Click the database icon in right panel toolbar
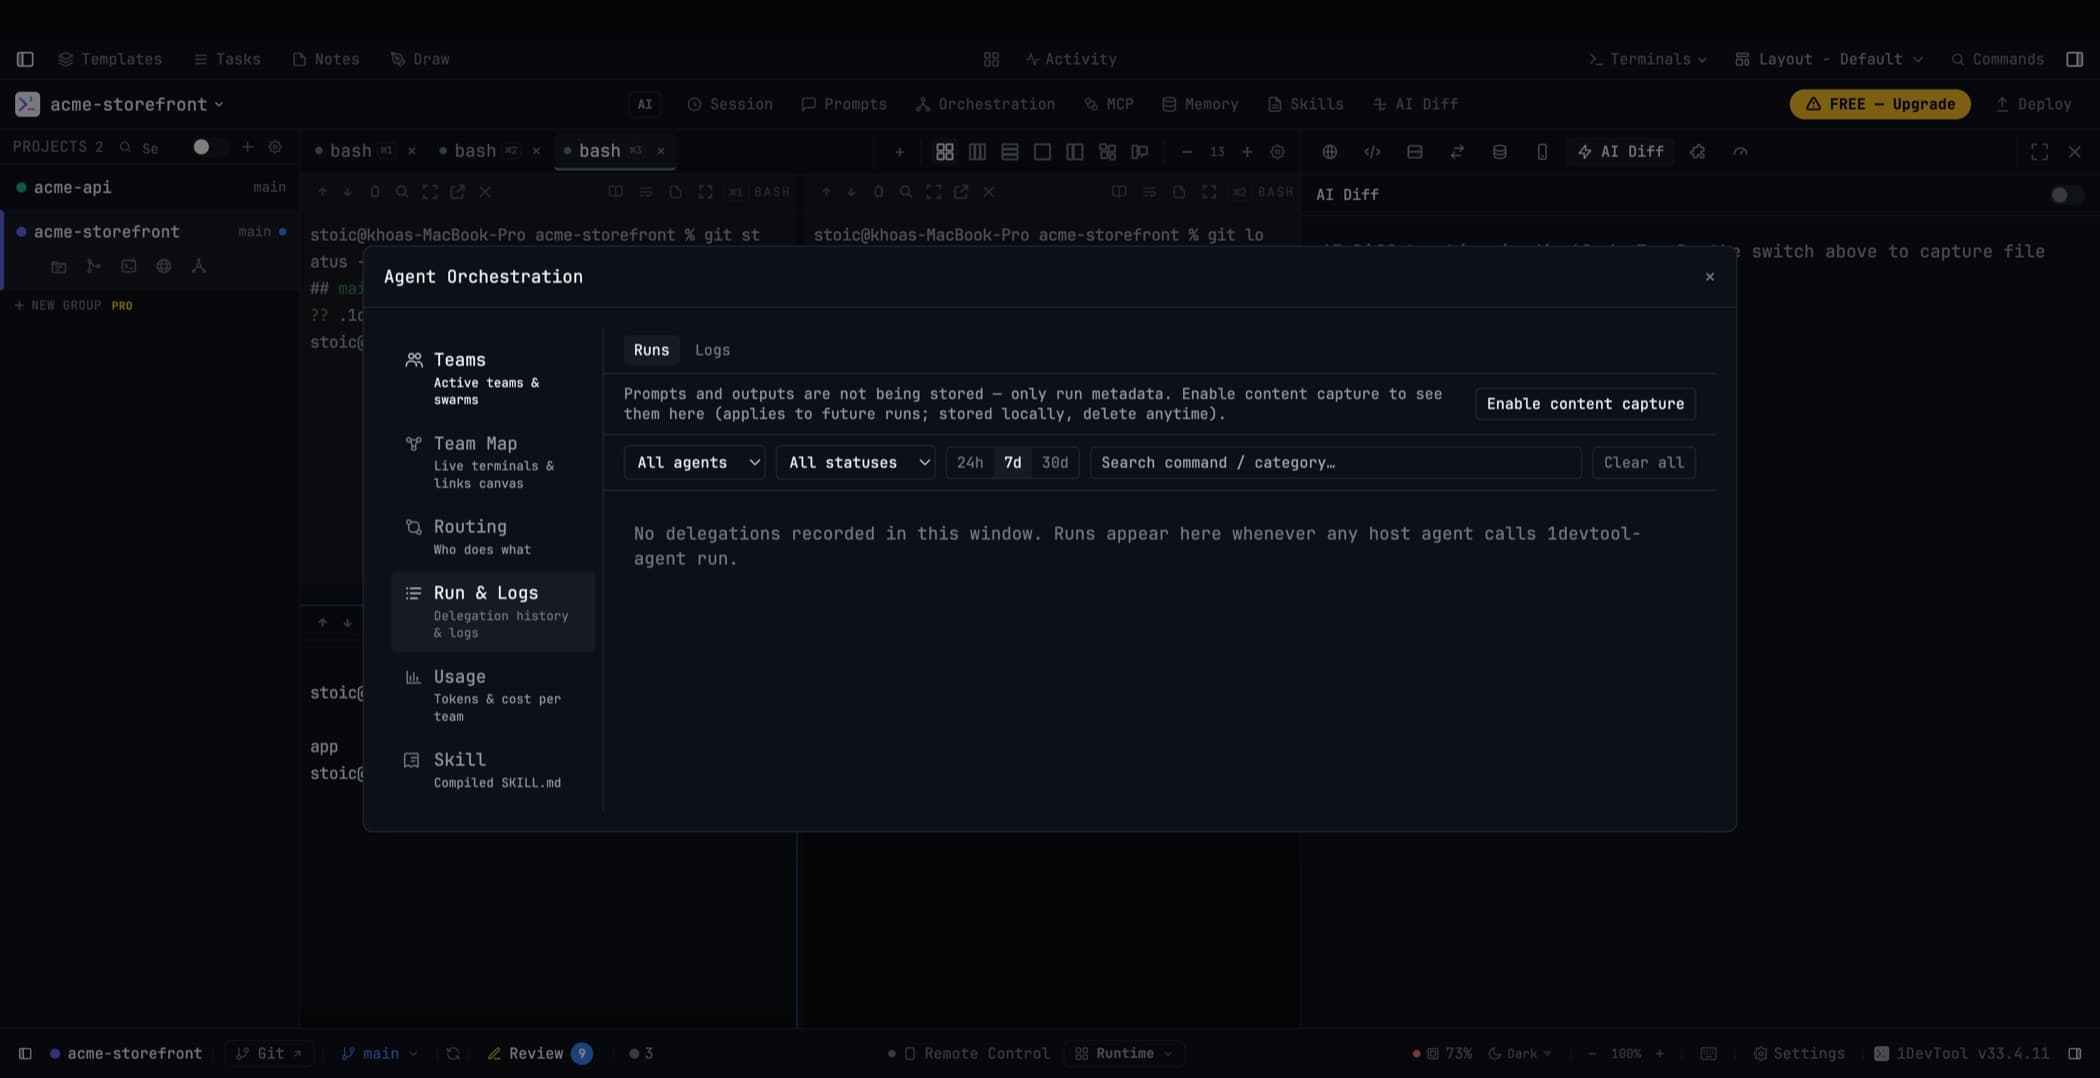The height and width of the screenshot is (1078, 2100). point(1499,152)
